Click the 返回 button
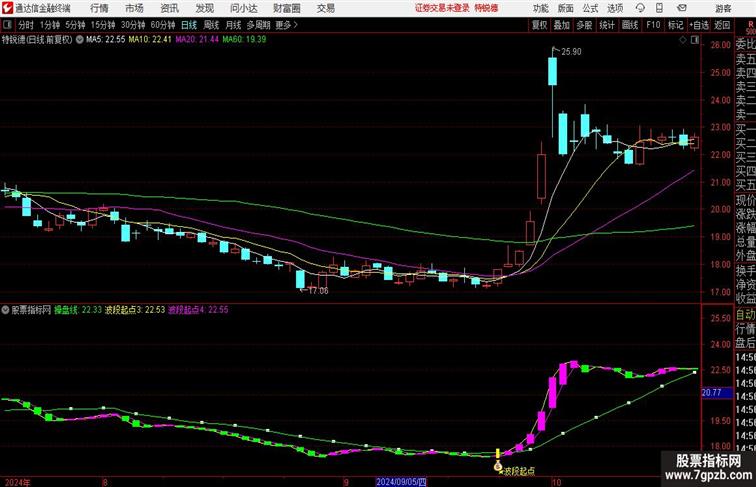Screen dimensions: 756x487 [722, 25]
